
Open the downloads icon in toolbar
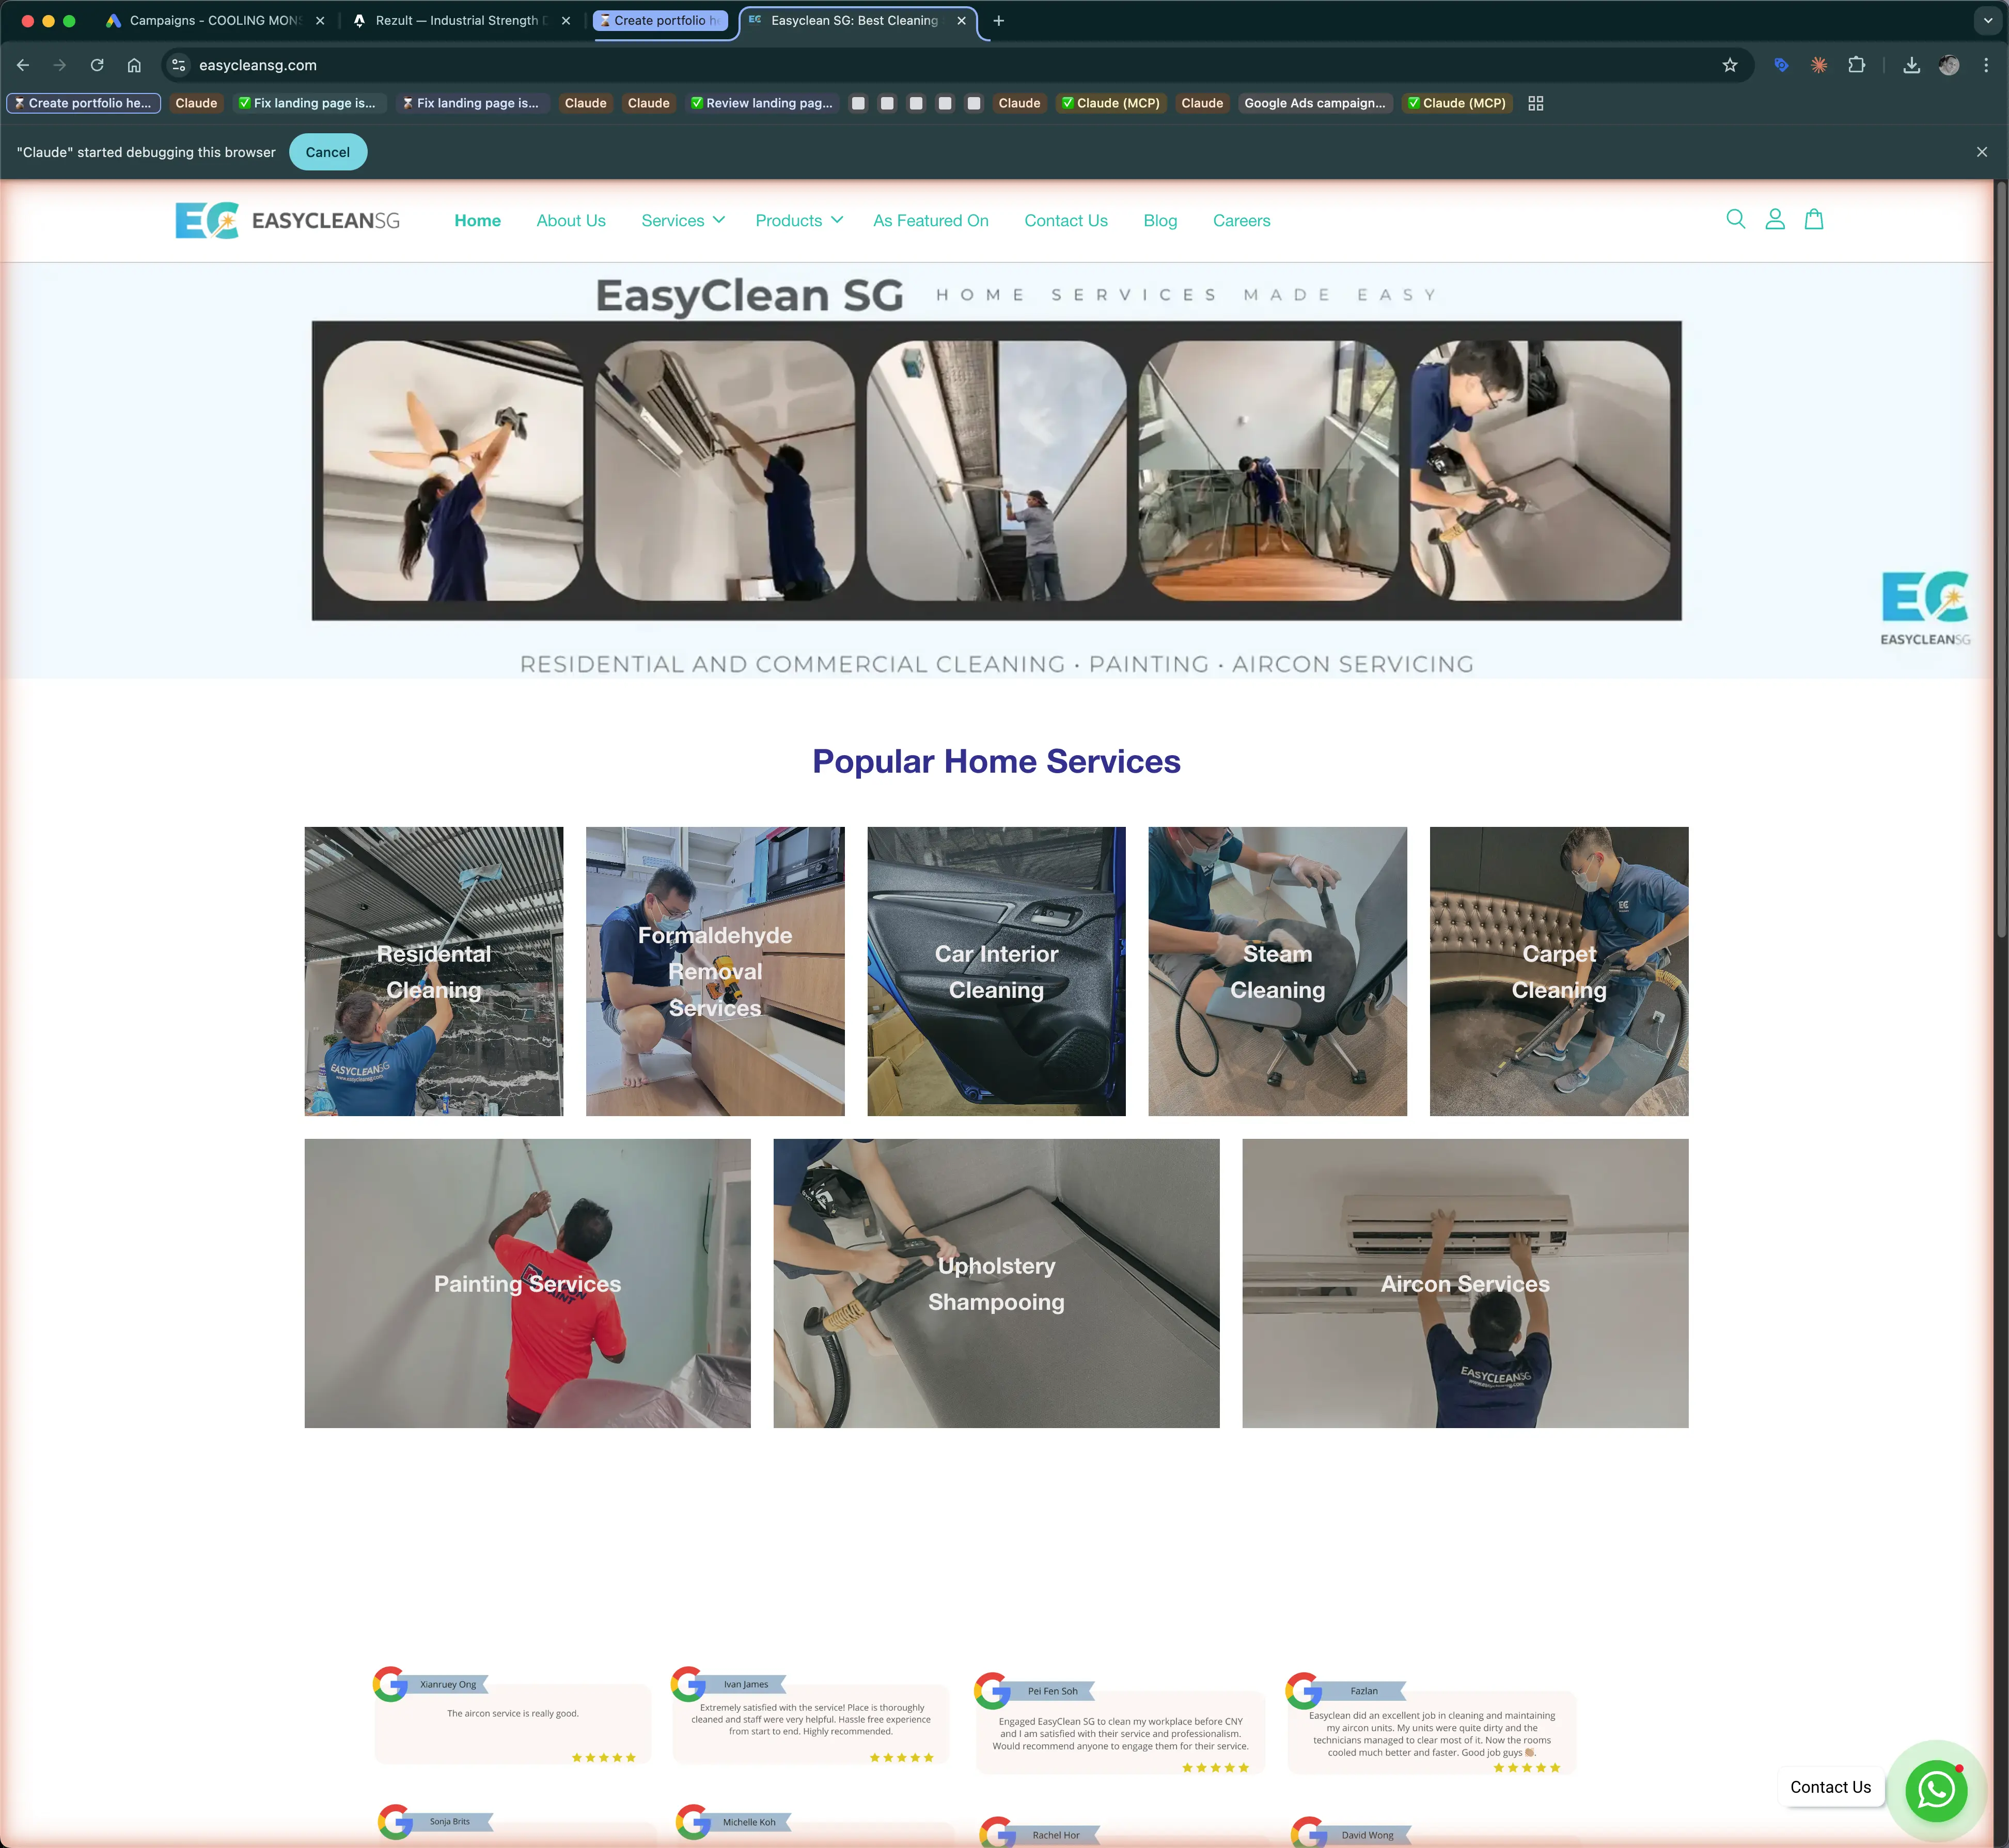click(1911, 65)
